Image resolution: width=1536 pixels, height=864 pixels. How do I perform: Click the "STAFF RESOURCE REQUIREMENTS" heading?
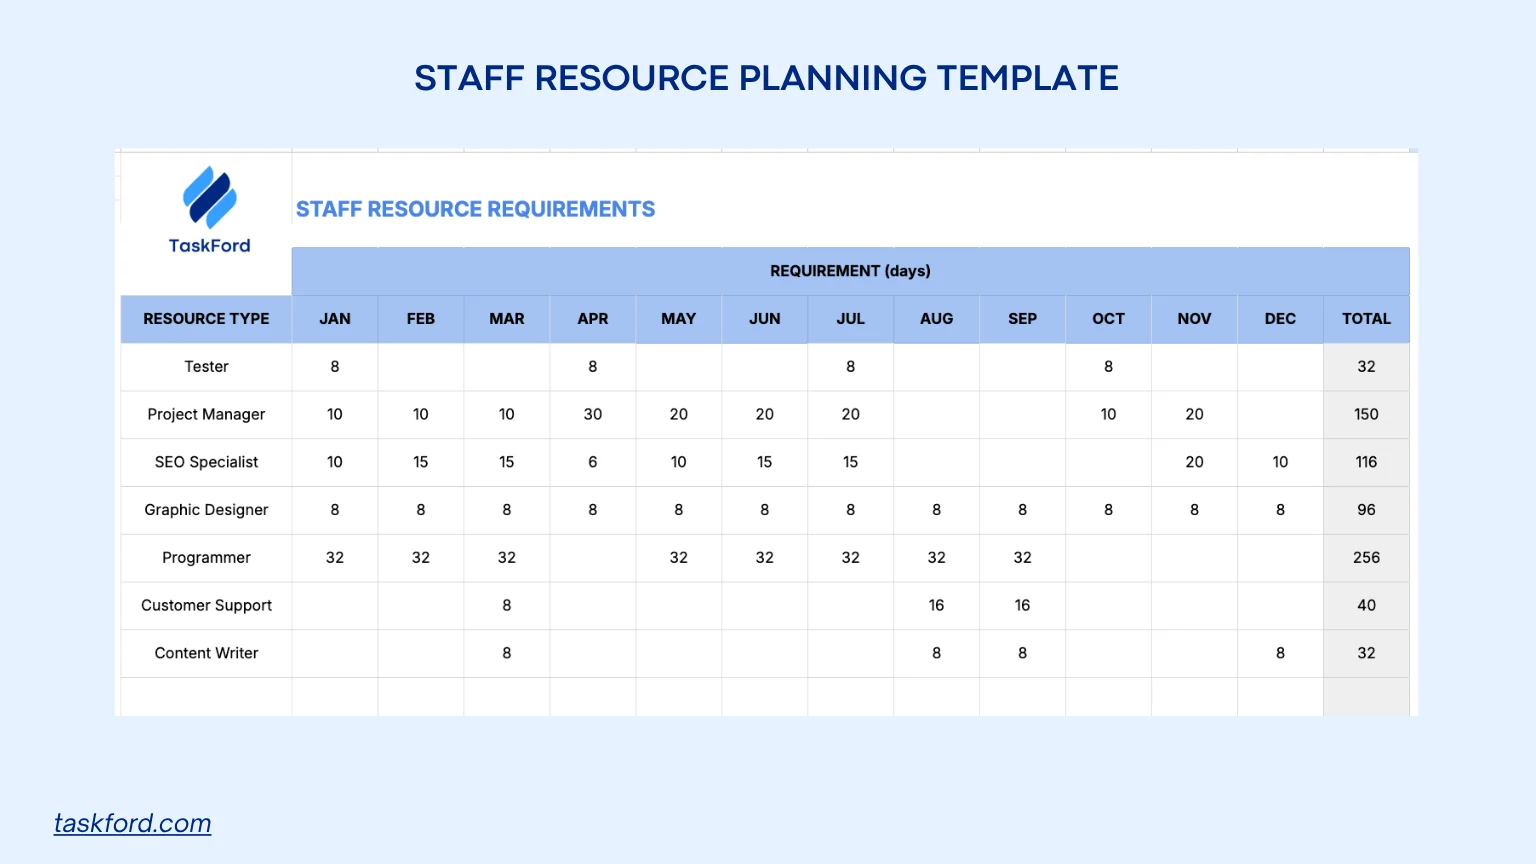coord(475,209)
